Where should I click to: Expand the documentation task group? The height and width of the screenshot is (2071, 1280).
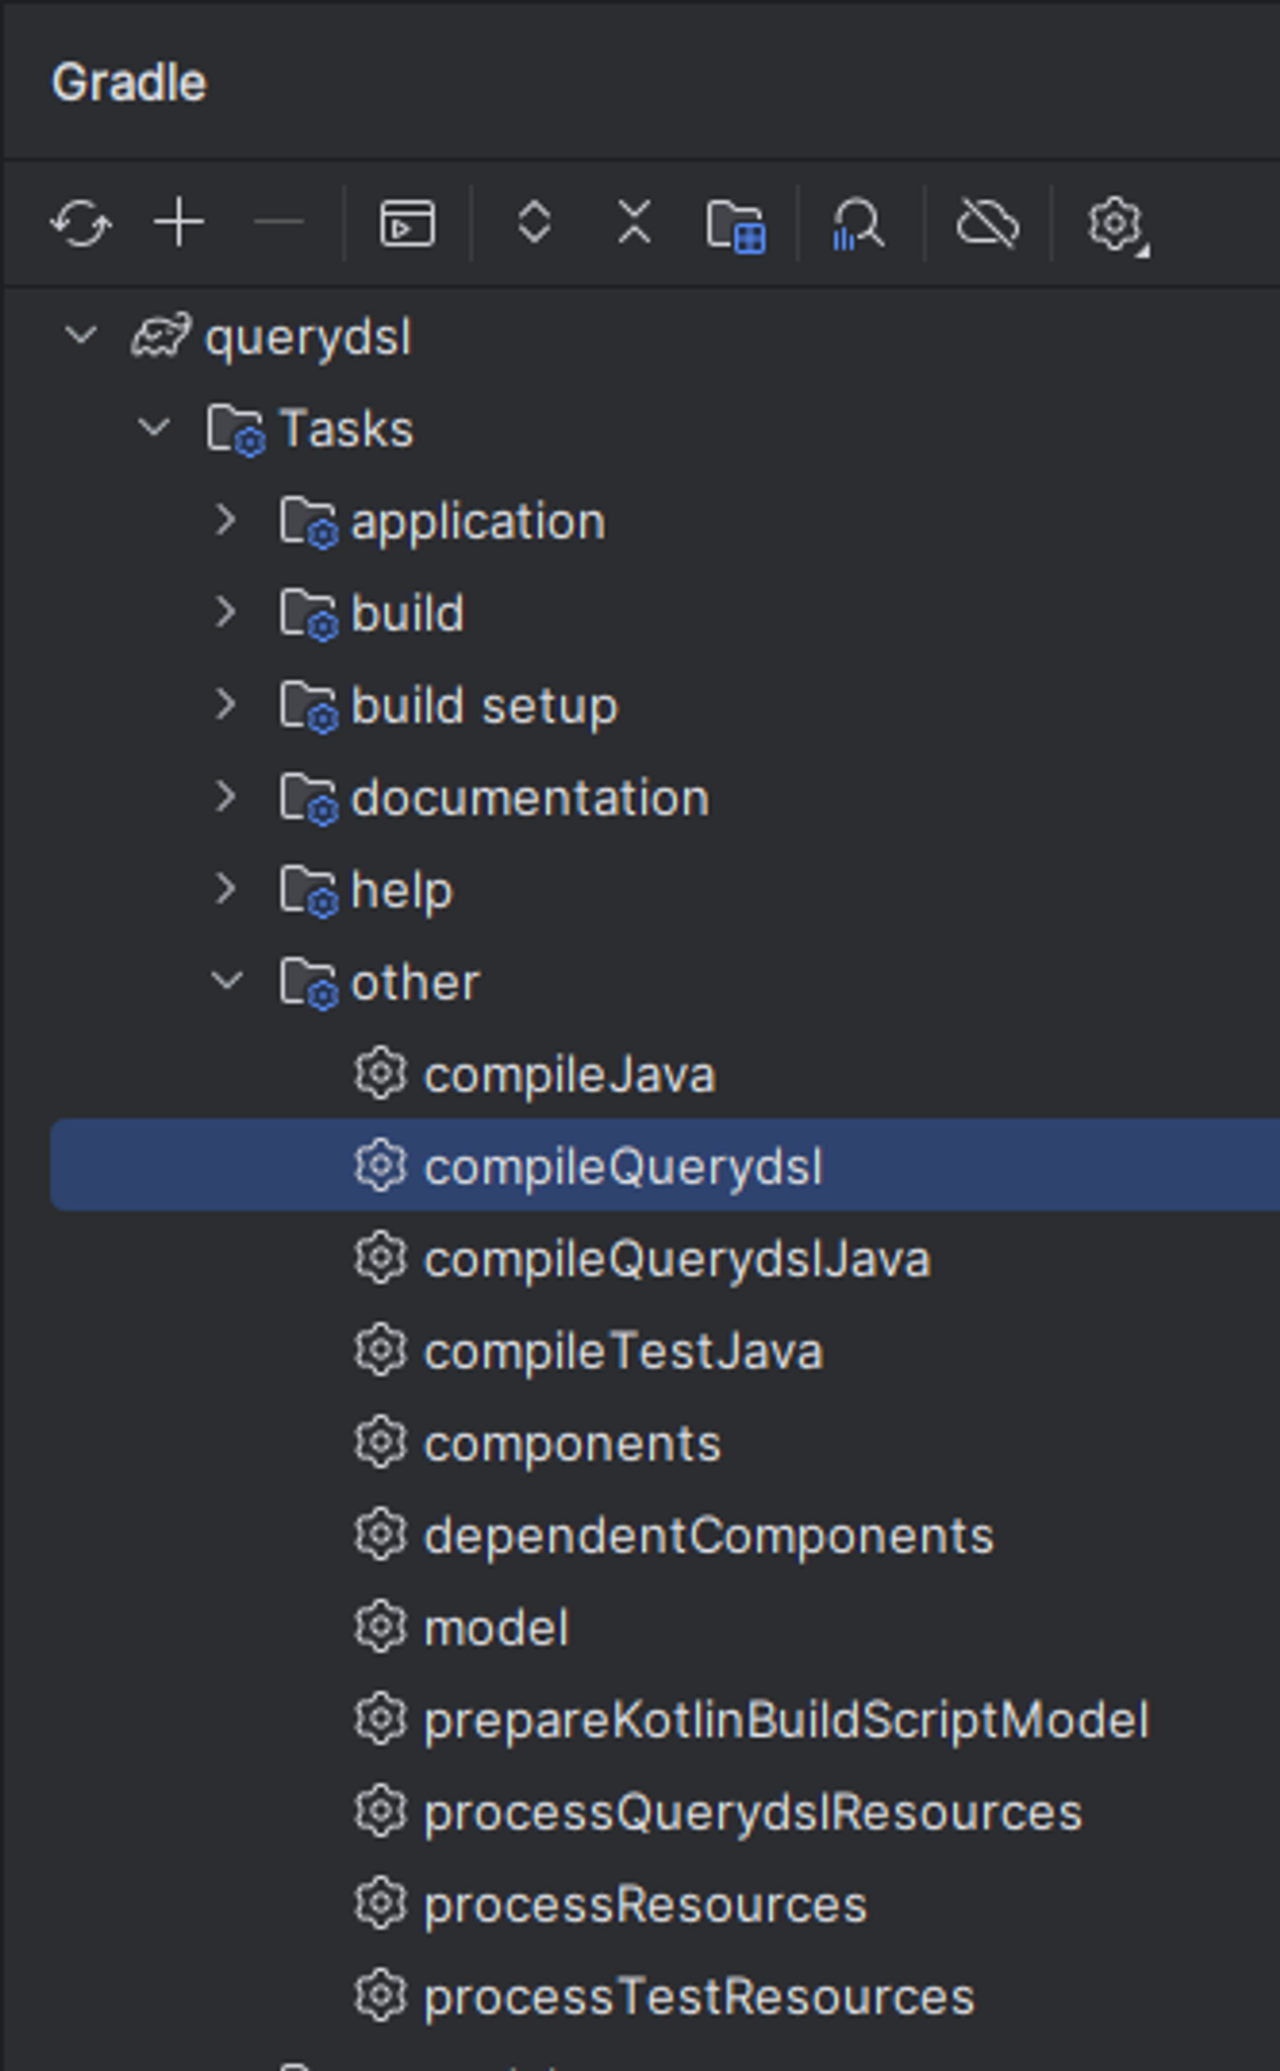[x=226, y=797]
